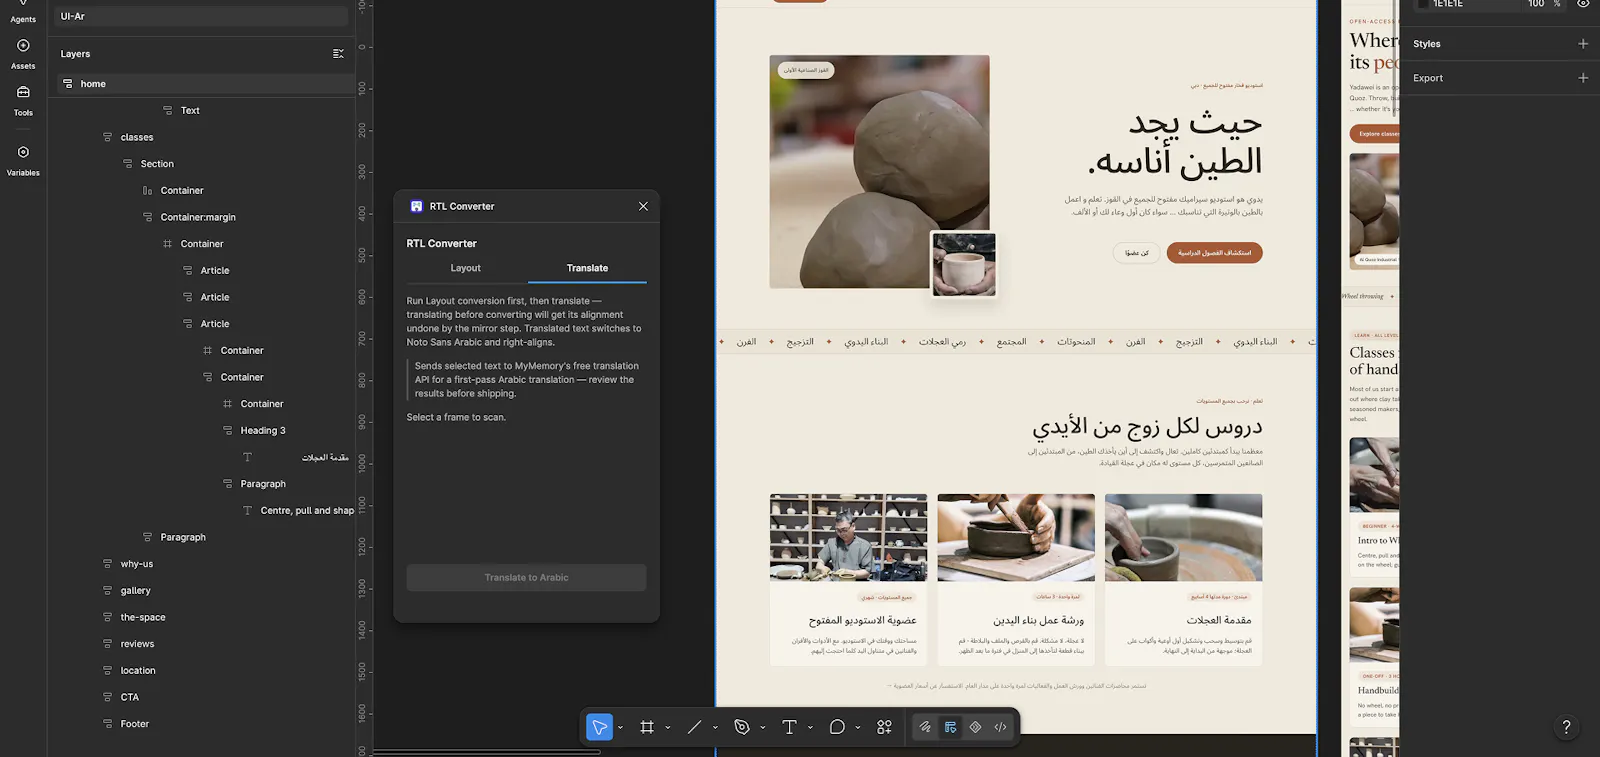The width and height of the screenshot is (1600, 757).
Task: Select the Move arrow tool
Action: (599, 727)
